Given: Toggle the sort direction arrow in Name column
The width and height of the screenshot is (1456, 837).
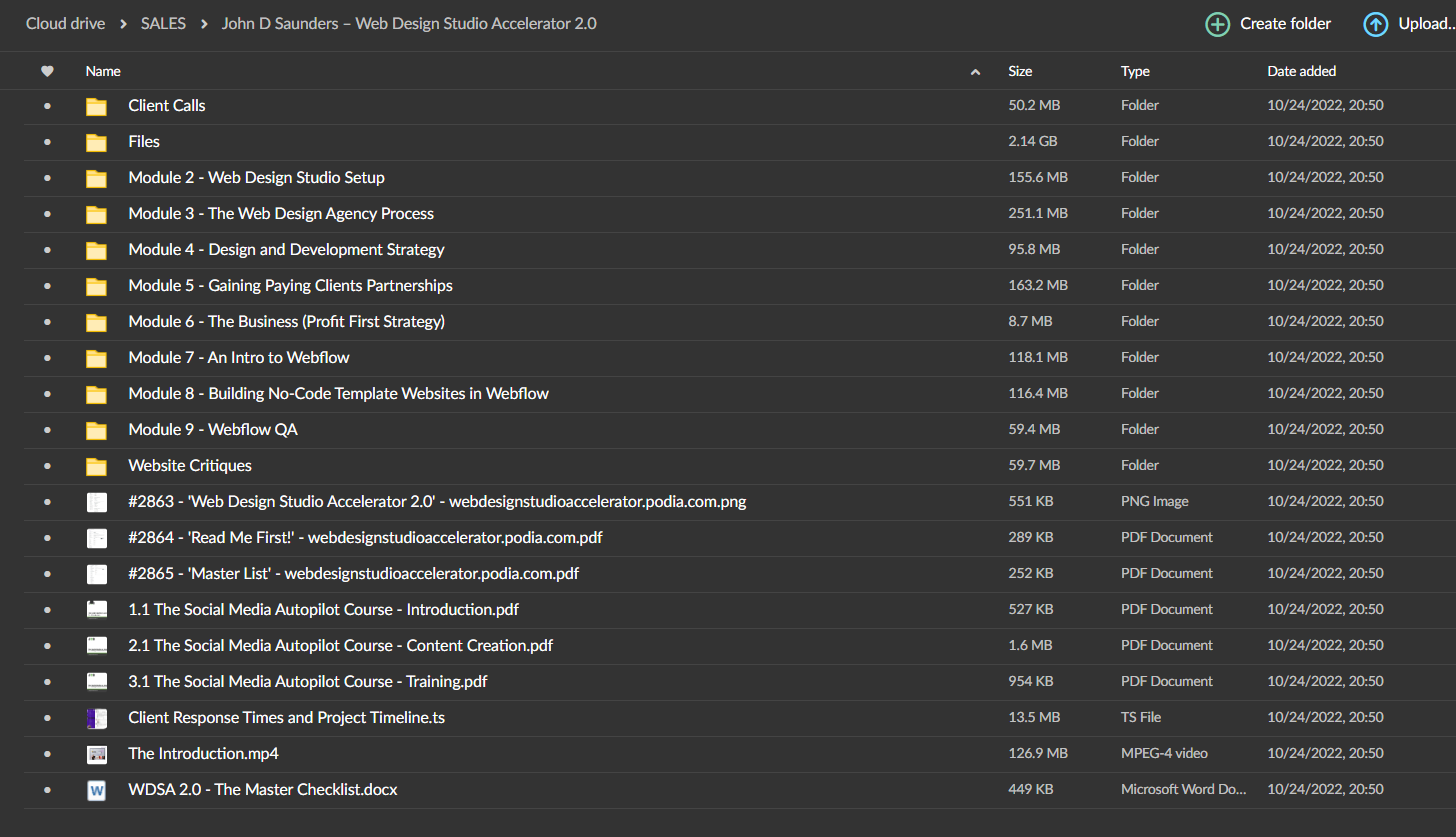Looking at the screenshot, I should [x=975, y=72].
